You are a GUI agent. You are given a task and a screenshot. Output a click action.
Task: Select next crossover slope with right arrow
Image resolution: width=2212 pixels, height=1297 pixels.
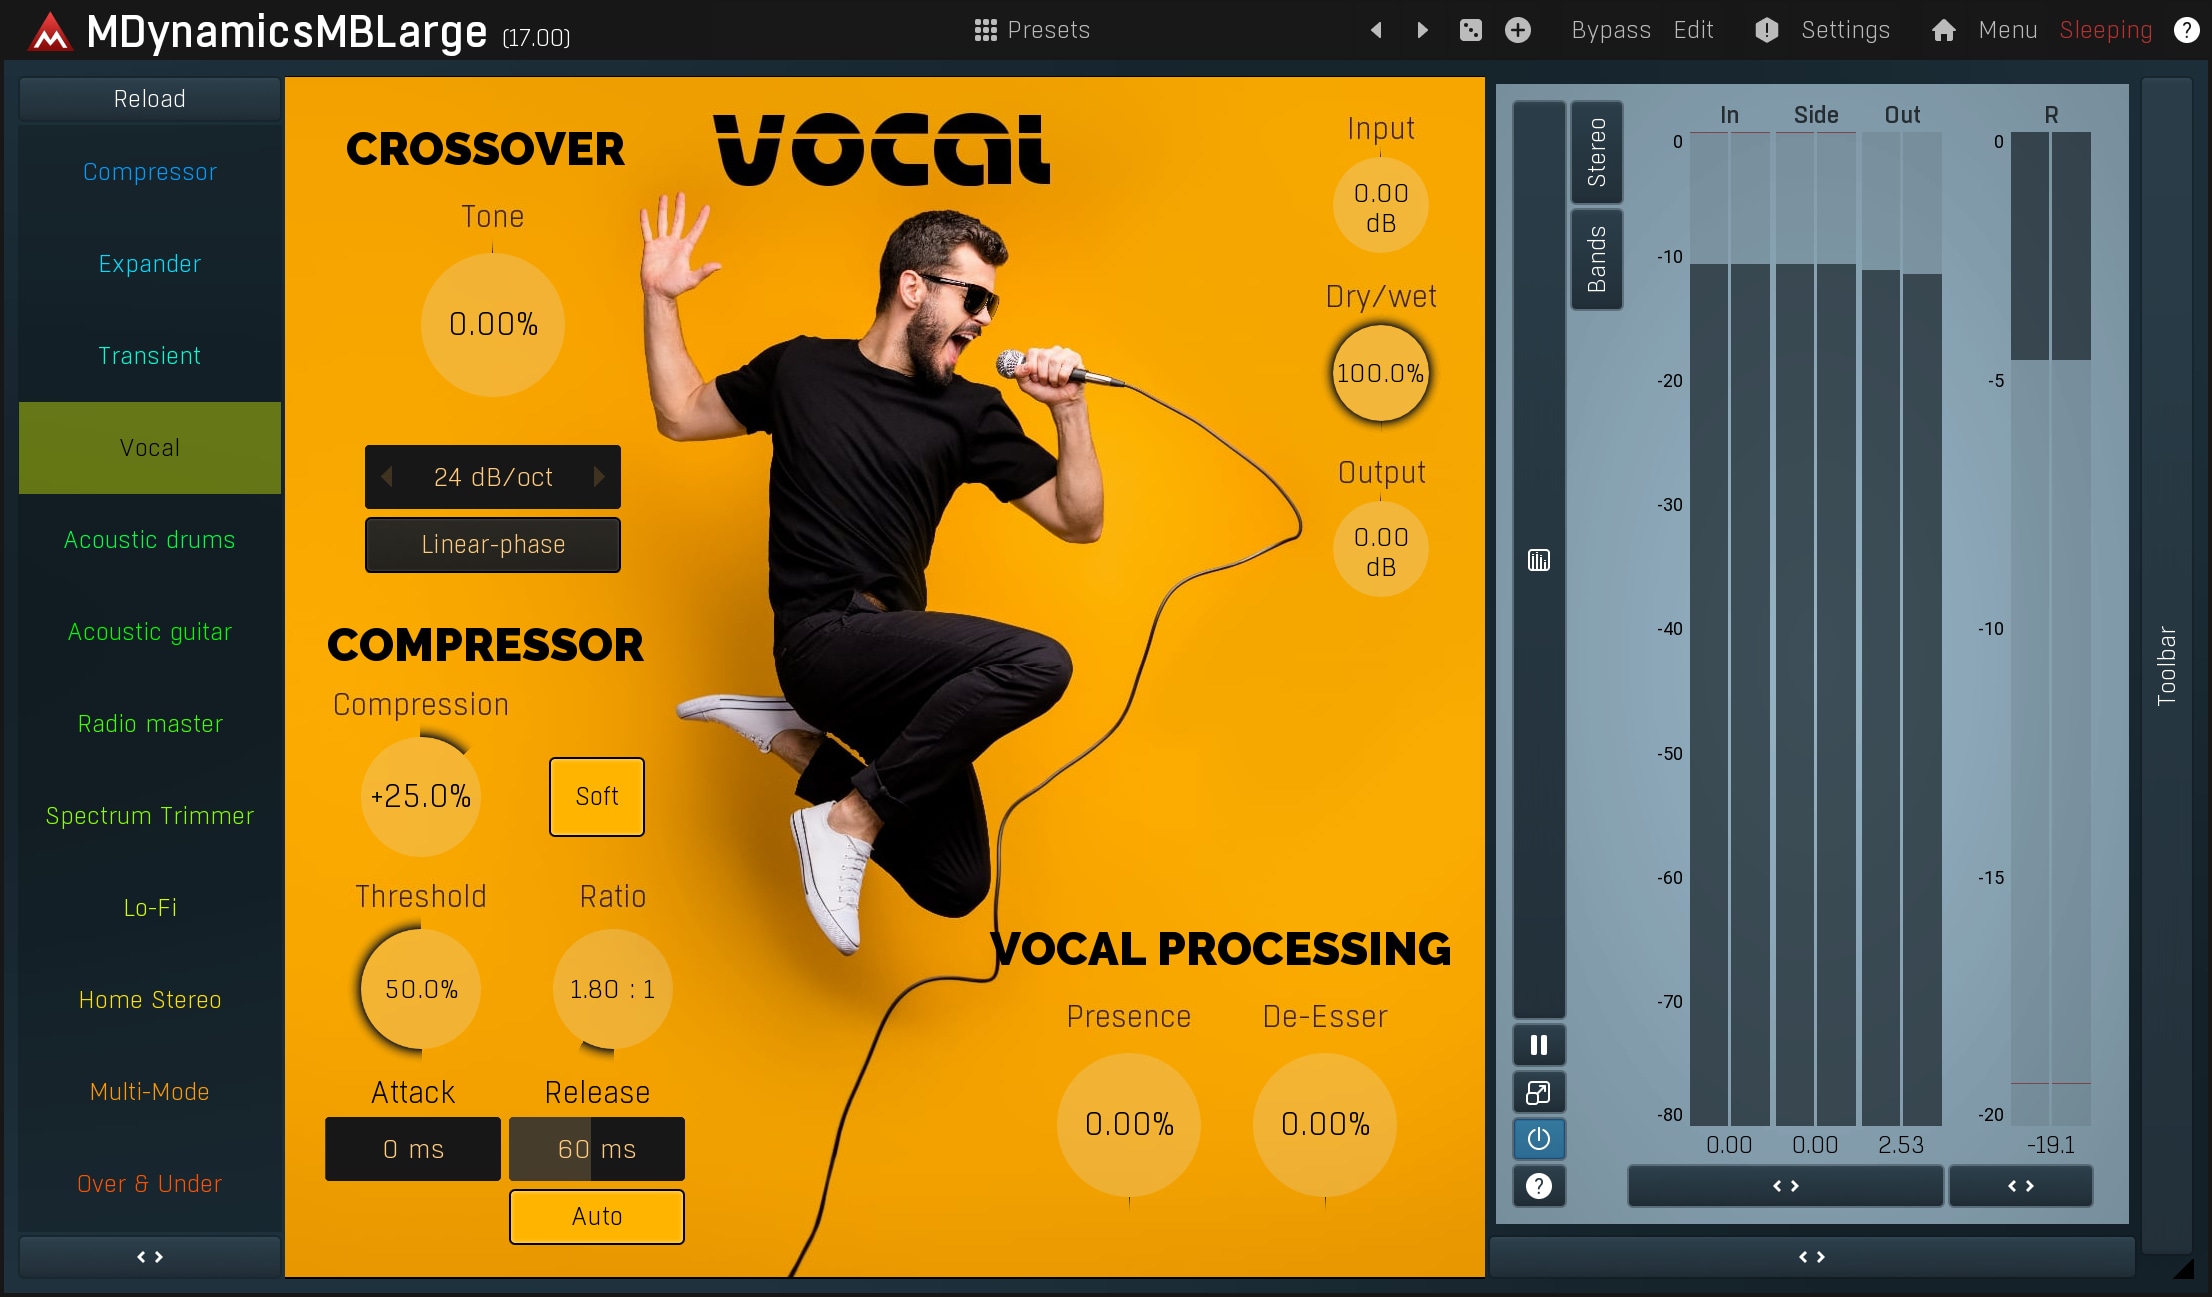(x=599, y=477)
